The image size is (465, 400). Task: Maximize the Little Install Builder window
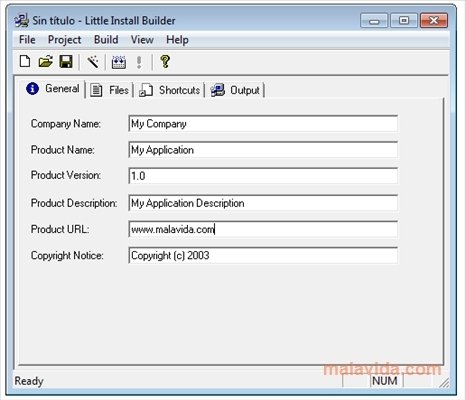tap(404, 21)
